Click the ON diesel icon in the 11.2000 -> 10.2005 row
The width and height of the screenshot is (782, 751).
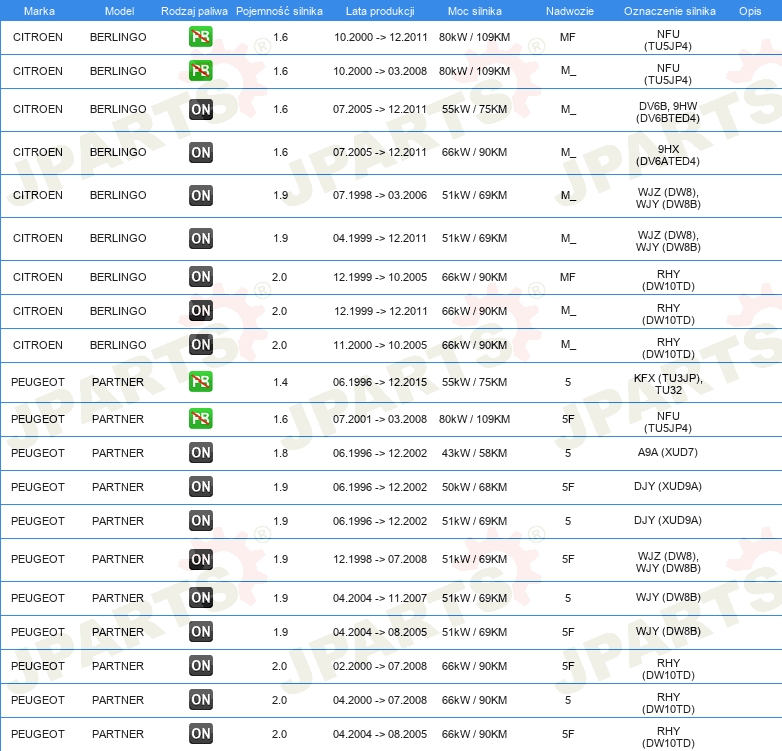click(x=200, y=345)
